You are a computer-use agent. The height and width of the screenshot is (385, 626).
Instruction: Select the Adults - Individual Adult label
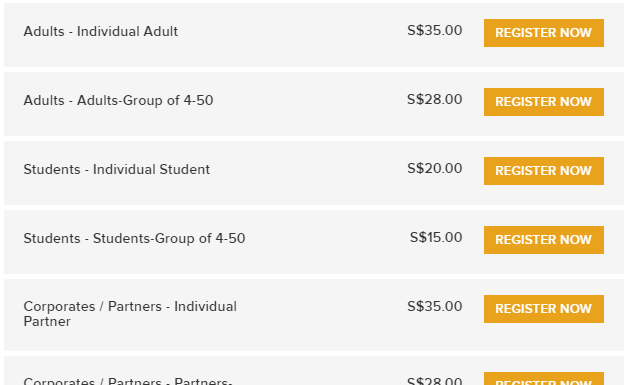click(x=101, y=31)
